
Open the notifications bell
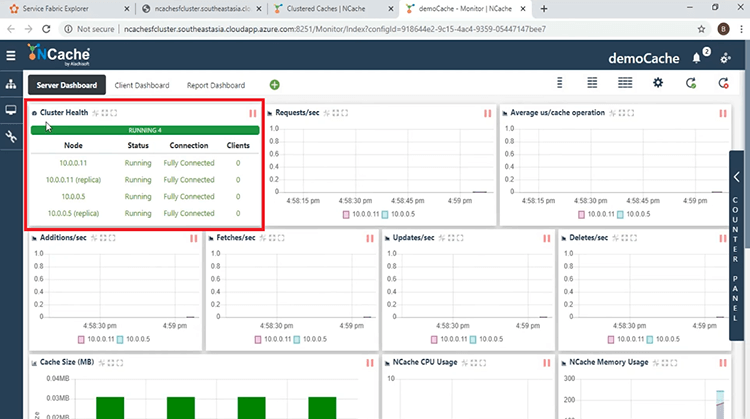coord(696,58)
